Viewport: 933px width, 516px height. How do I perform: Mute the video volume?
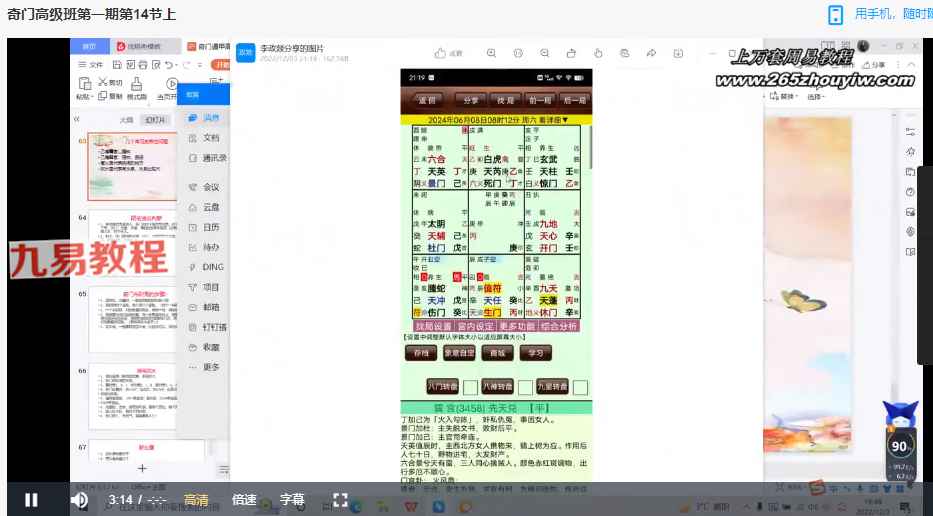point(79,500)
